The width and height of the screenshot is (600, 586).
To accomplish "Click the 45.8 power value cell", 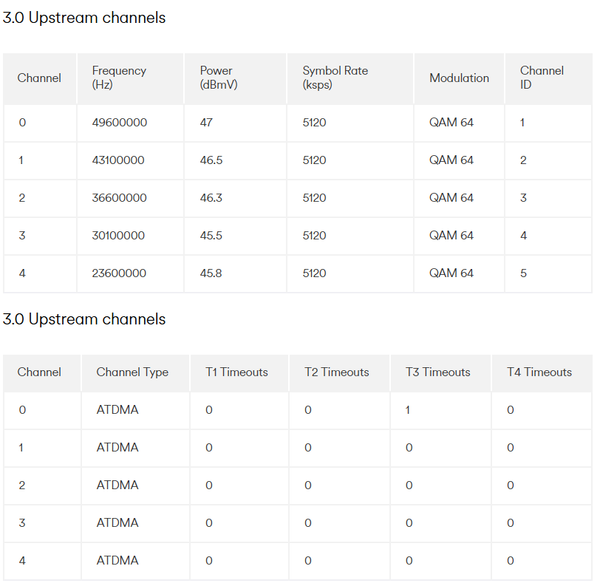I will [x=211, y=273].
